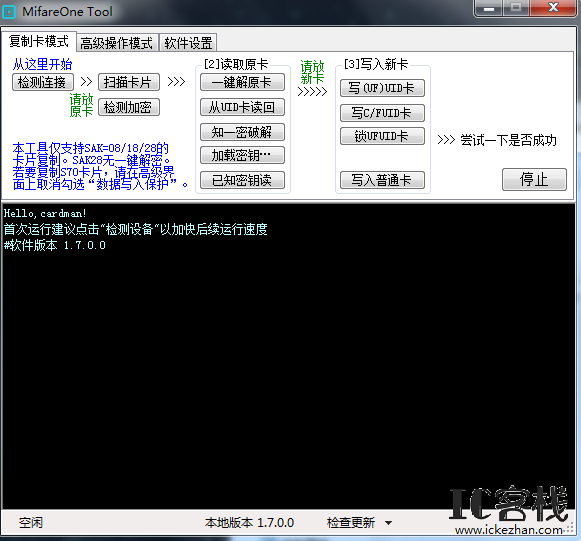
Task: Expand the 检查更新 dropdown arrow
Action: [388, 523]
